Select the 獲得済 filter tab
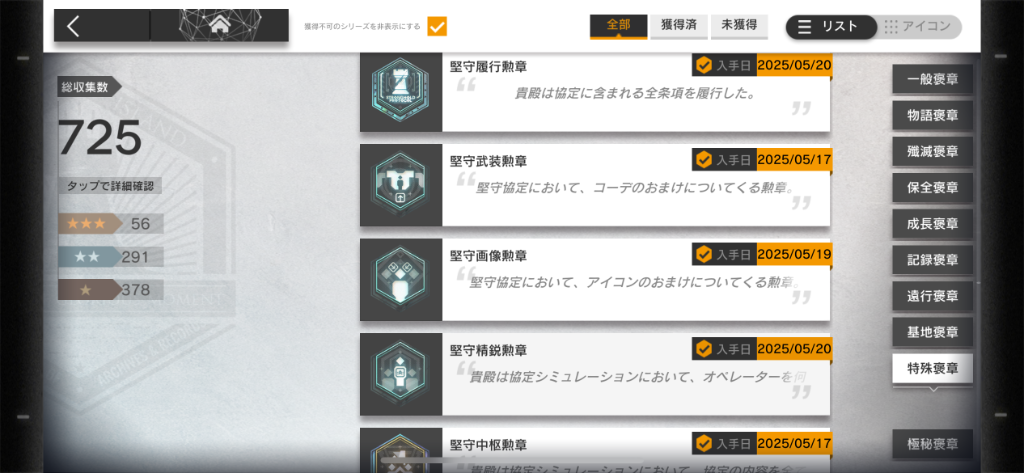 679,26
